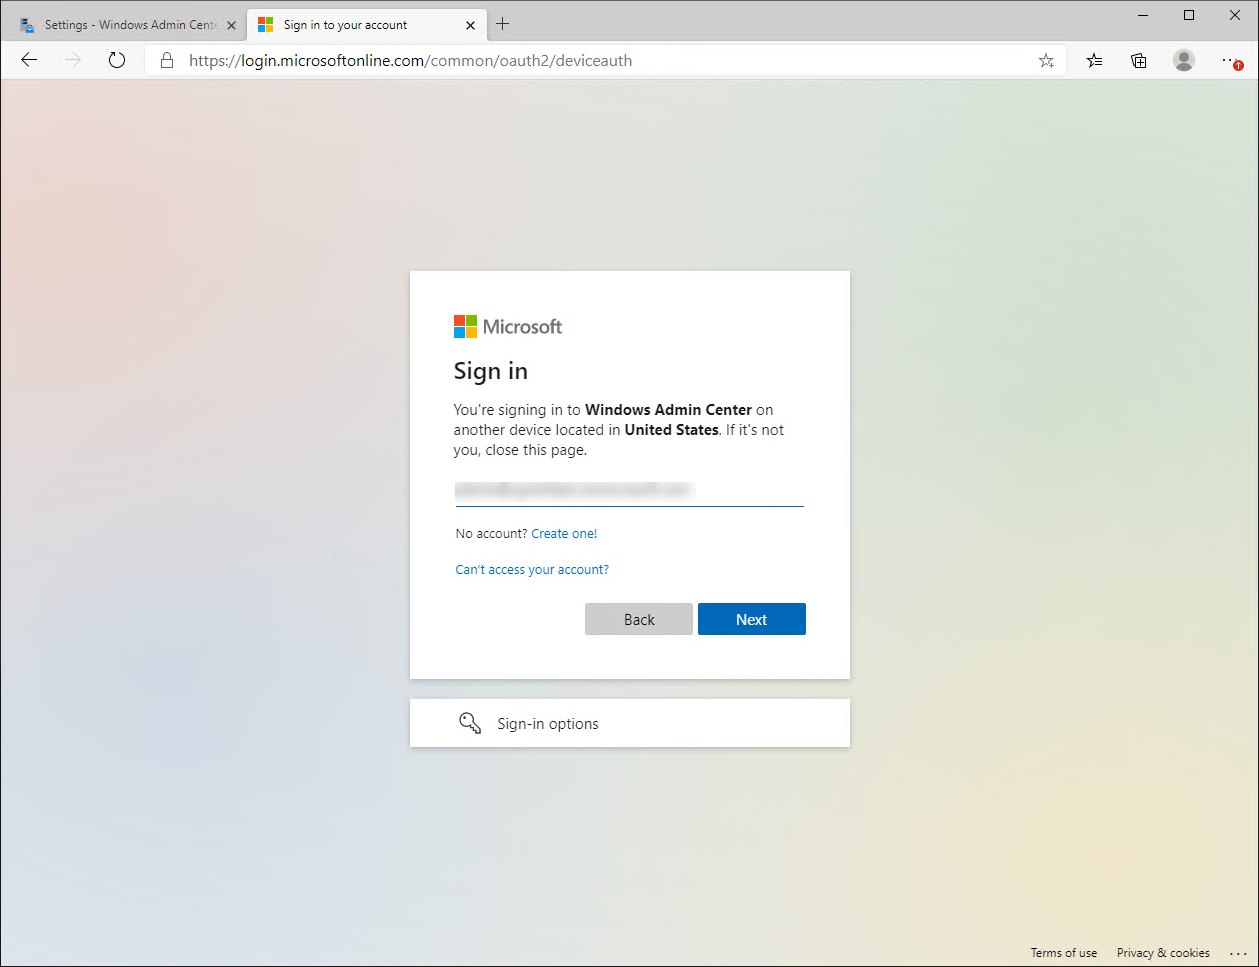Screen dimensions: 1259x967
Task: Close the Sign in to your account tab
Action: tap(470, 24)
